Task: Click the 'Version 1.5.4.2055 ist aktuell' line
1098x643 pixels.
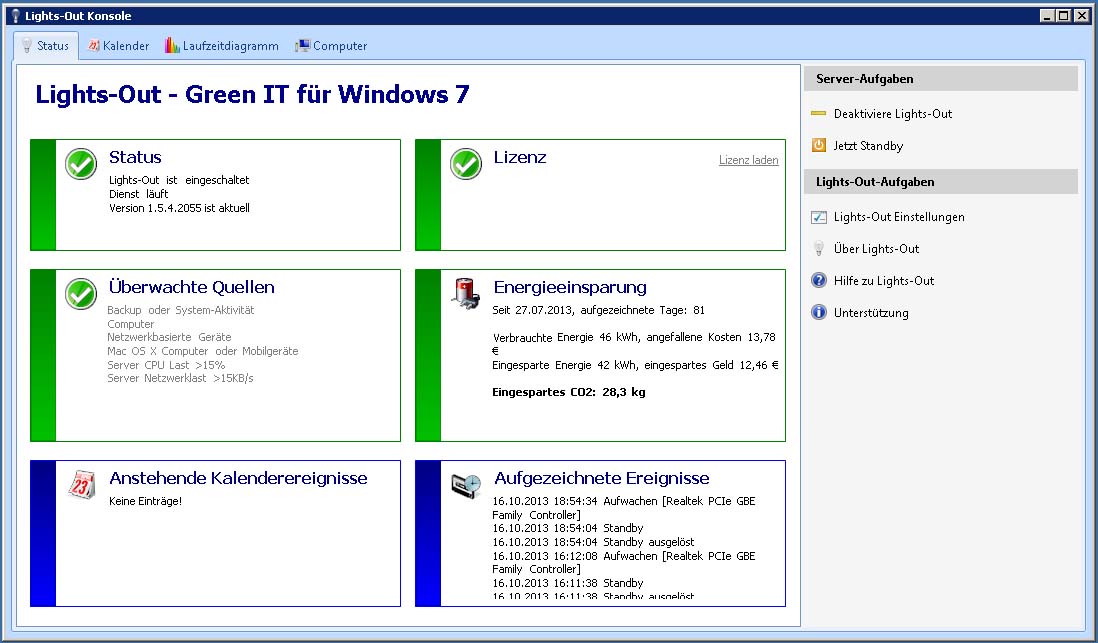Action: coord(179,208)
